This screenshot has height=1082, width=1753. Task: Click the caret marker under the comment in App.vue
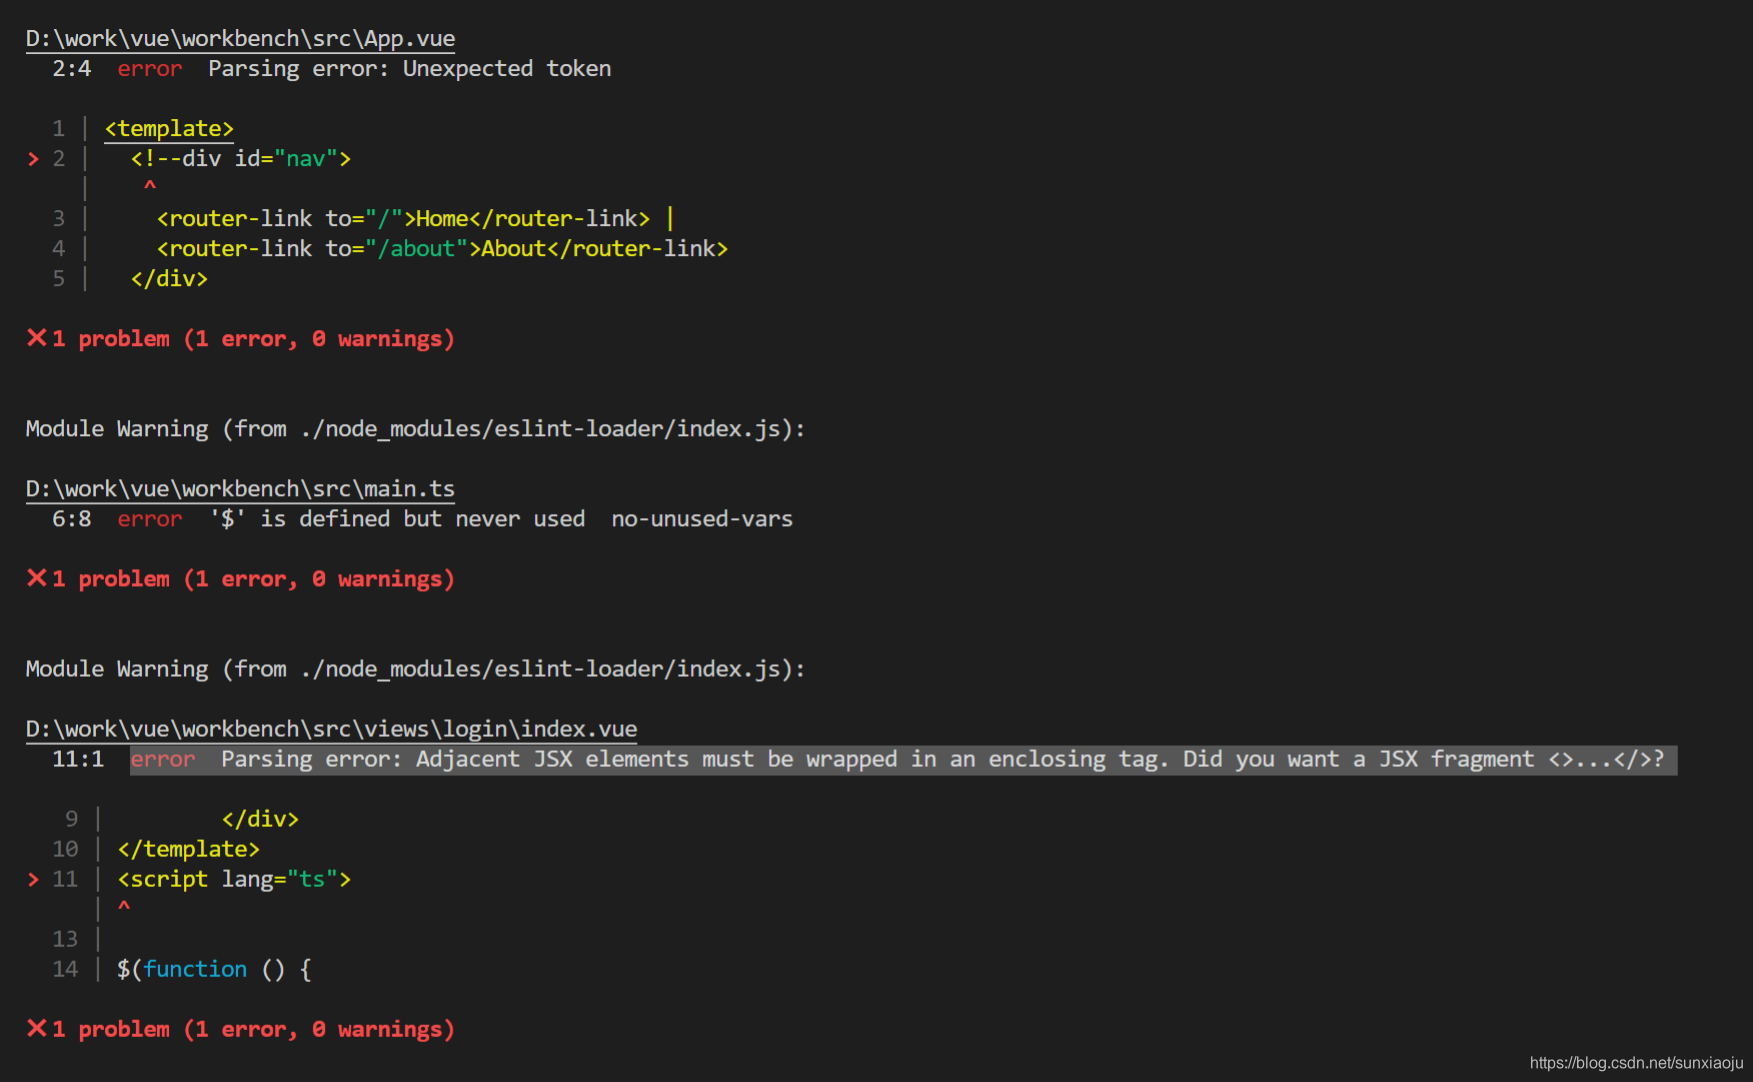(149, 186)
